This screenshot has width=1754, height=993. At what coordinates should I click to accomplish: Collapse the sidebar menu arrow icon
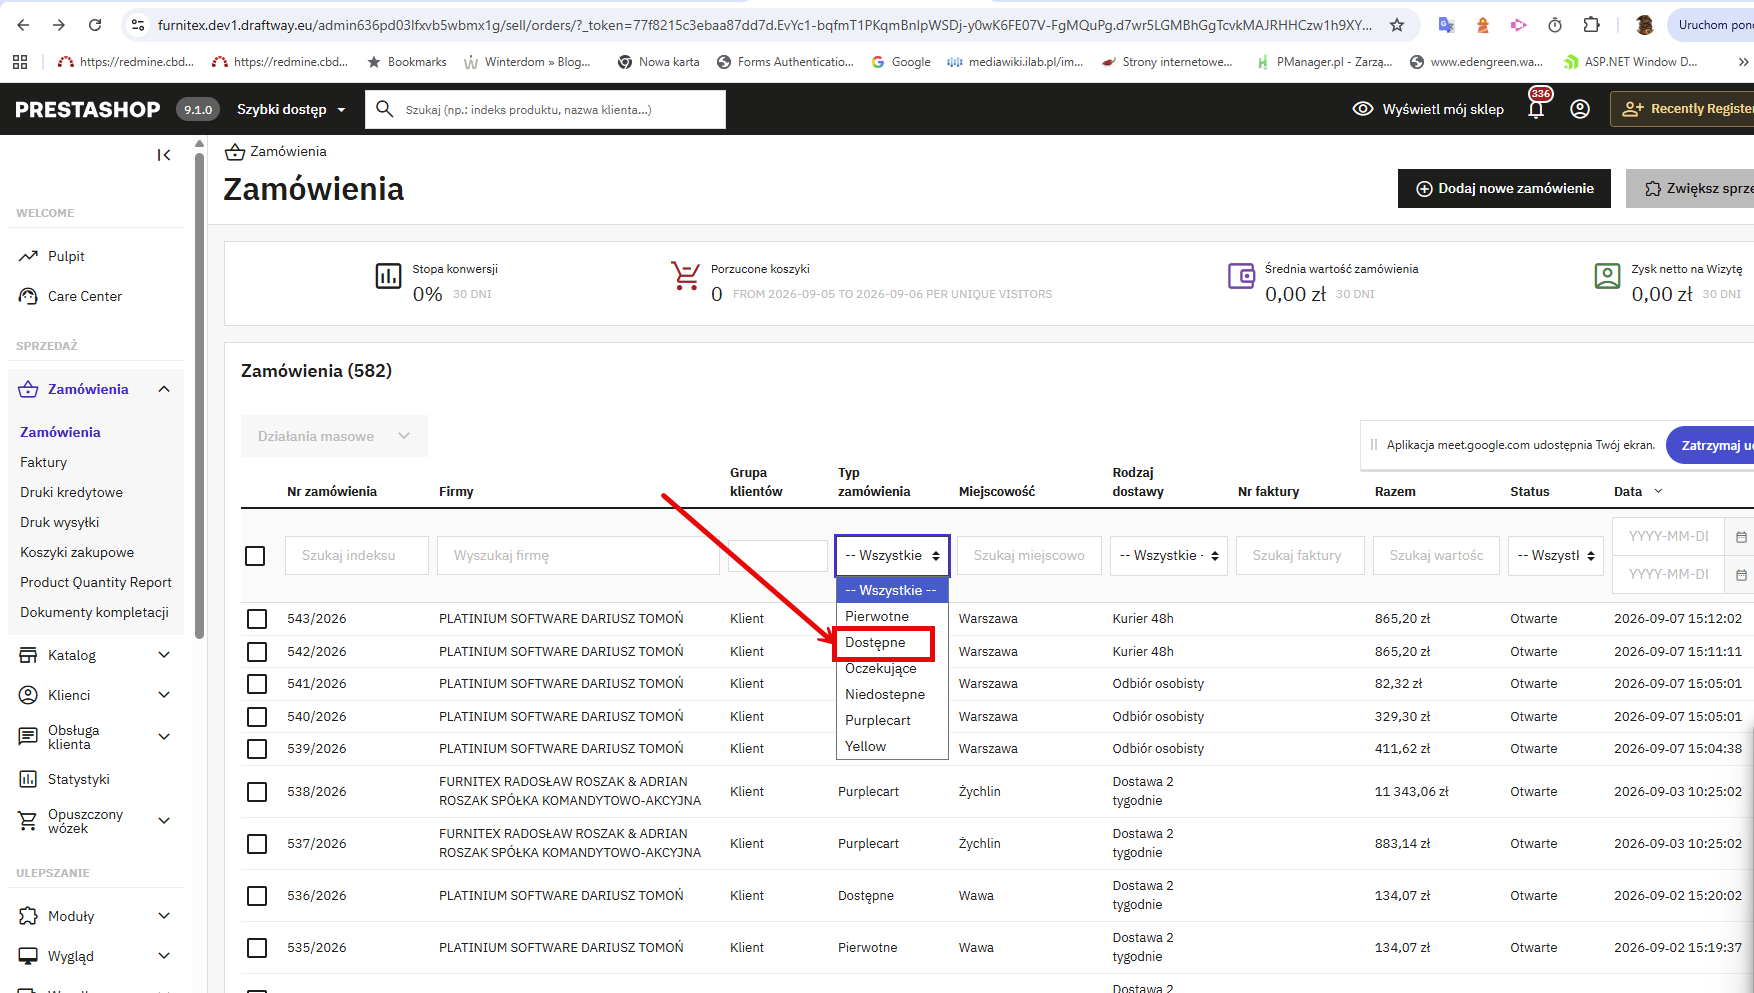[x=164, y=155]
